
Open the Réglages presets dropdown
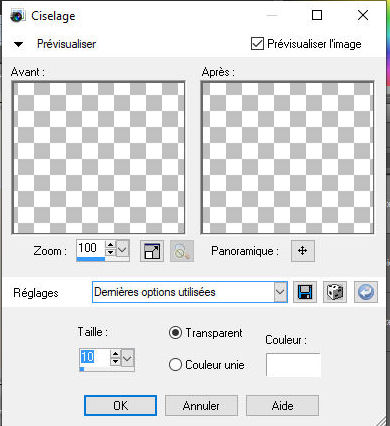(280, 292)
